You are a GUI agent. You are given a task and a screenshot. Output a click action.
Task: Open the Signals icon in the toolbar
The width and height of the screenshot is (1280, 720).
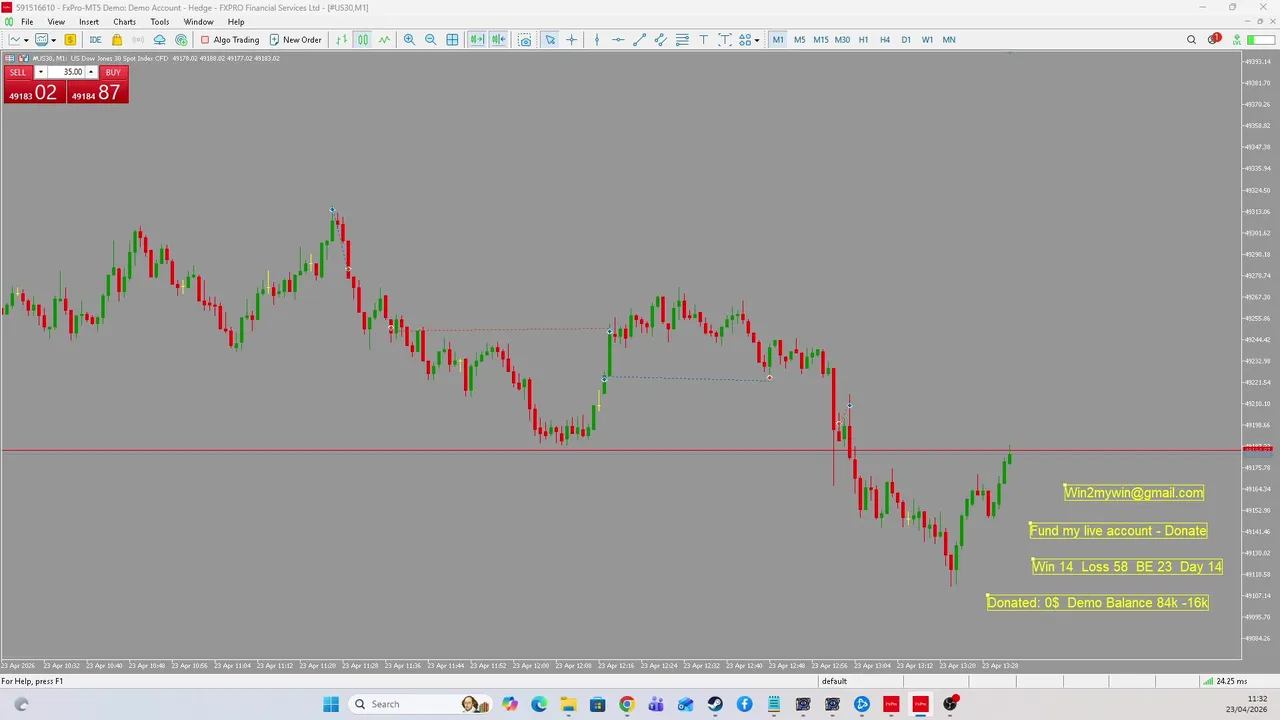point(138,40)
